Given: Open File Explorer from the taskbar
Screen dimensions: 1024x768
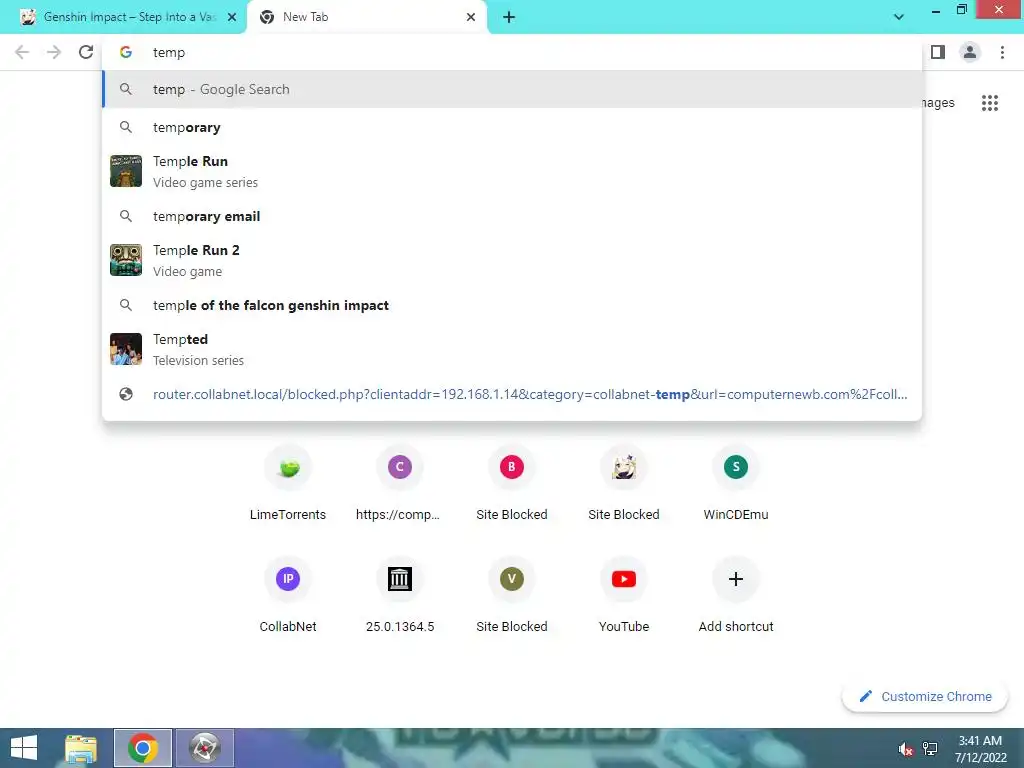Looking at the screenshot, I should coord(81,748).
